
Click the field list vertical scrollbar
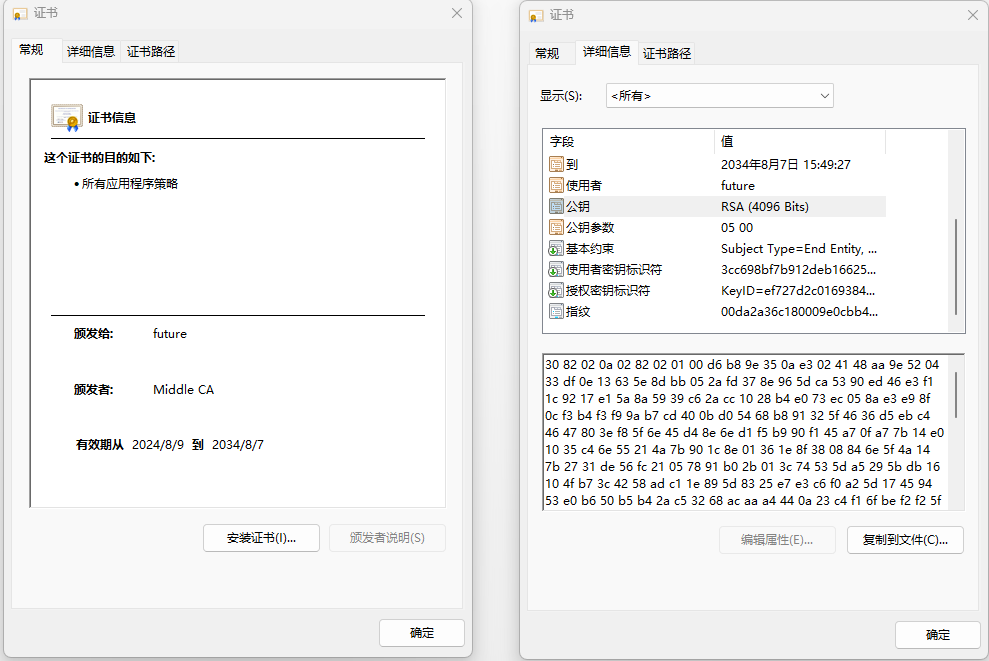956,265
